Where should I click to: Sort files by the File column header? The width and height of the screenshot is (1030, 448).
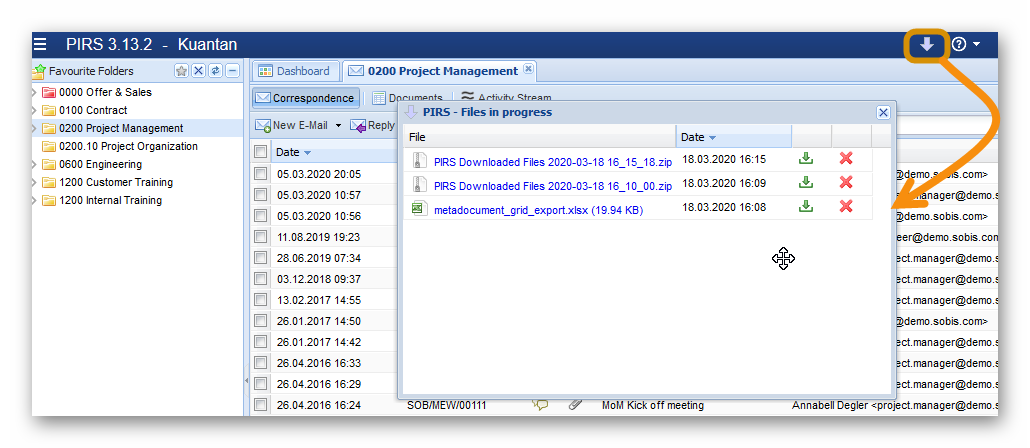(x=539, y=137)
